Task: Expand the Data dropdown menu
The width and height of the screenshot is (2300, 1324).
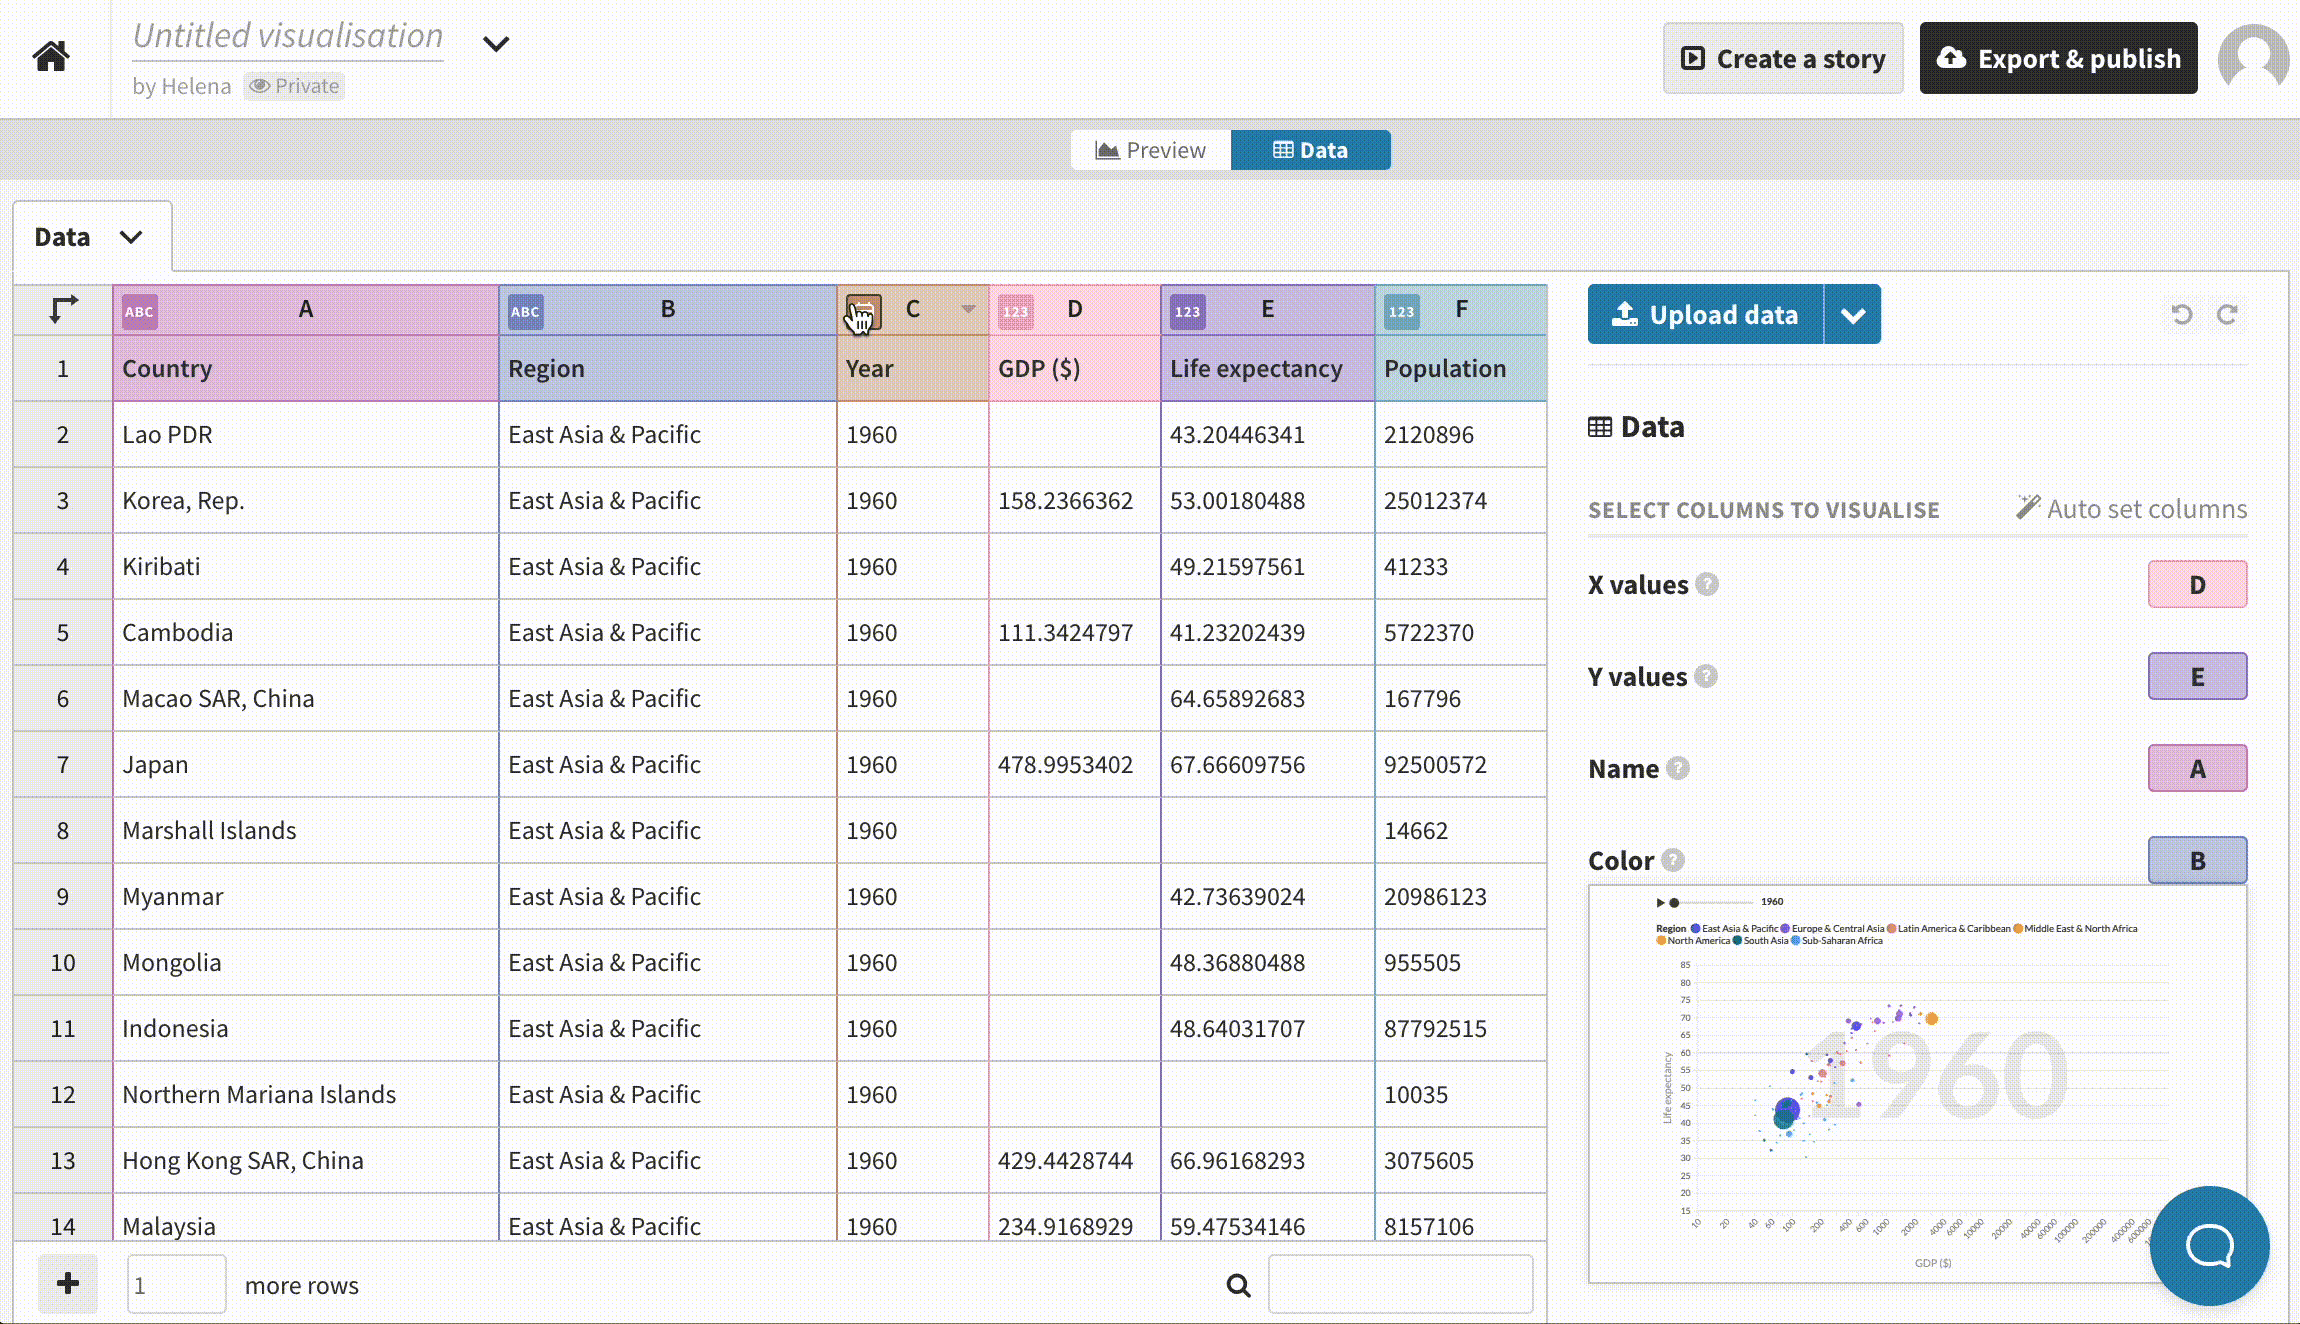Action: click(130, 235)
